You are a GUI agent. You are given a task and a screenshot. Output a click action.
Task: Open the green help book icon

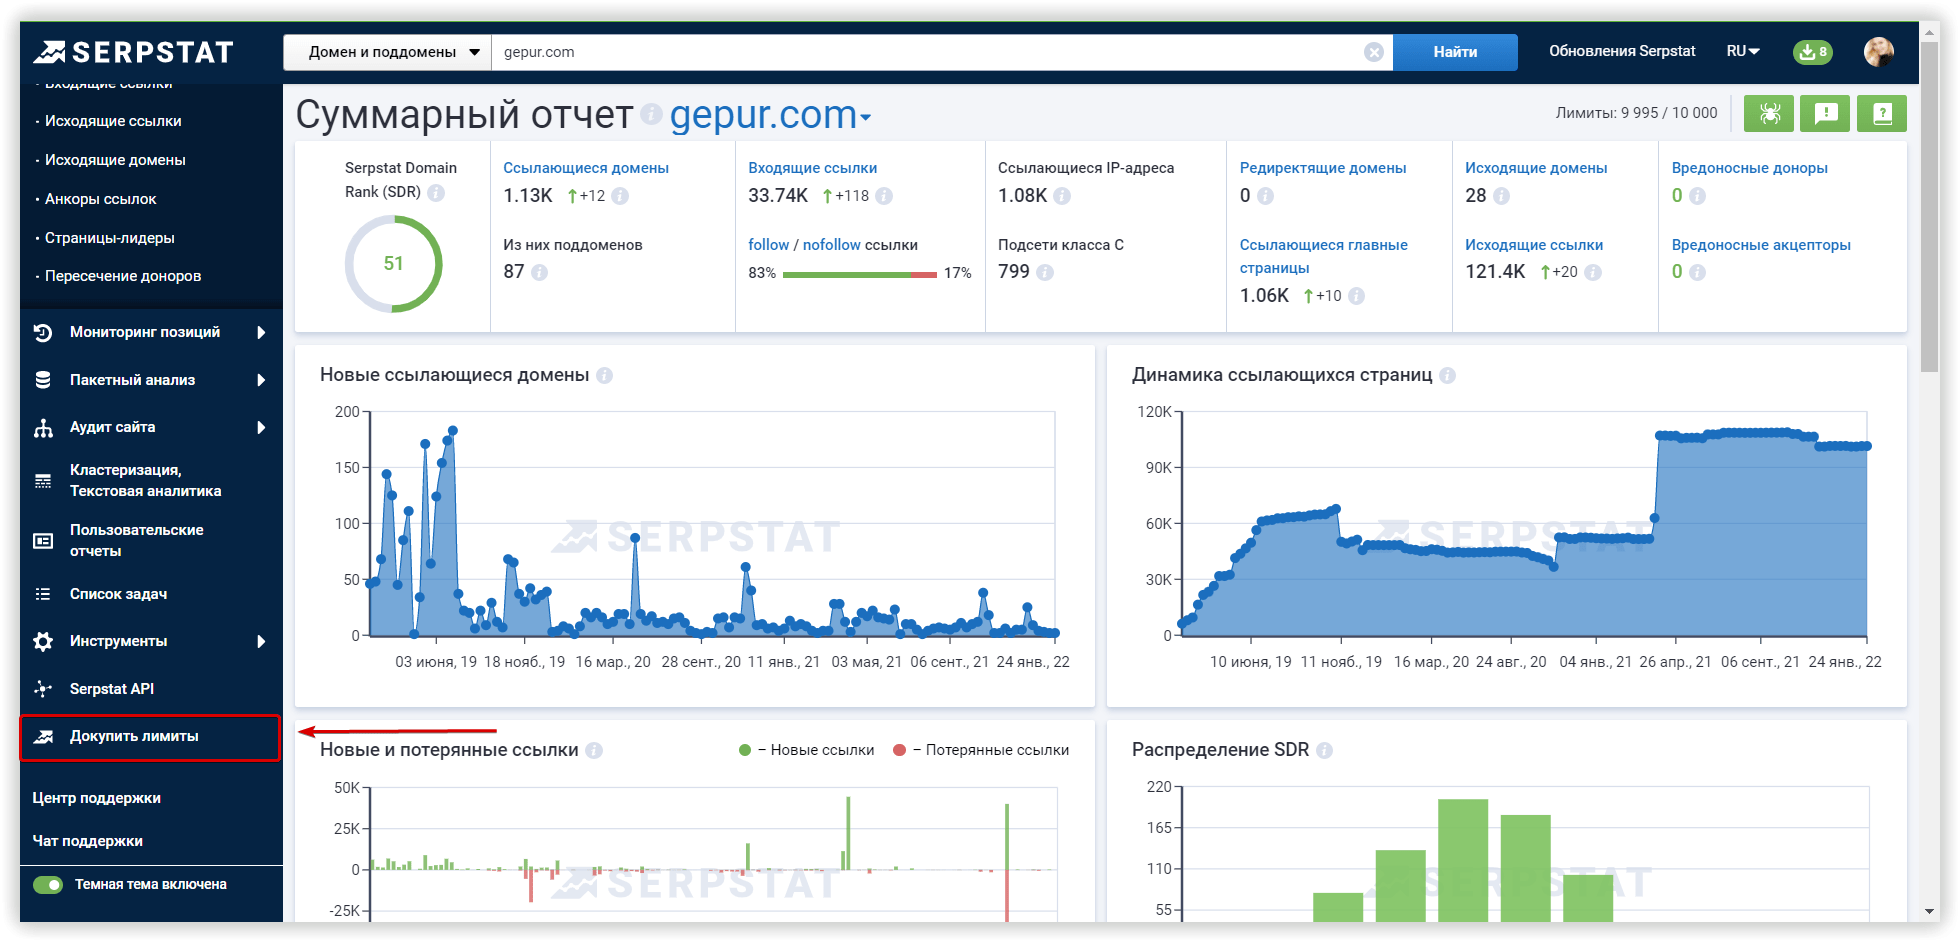tap(1882, 113)
